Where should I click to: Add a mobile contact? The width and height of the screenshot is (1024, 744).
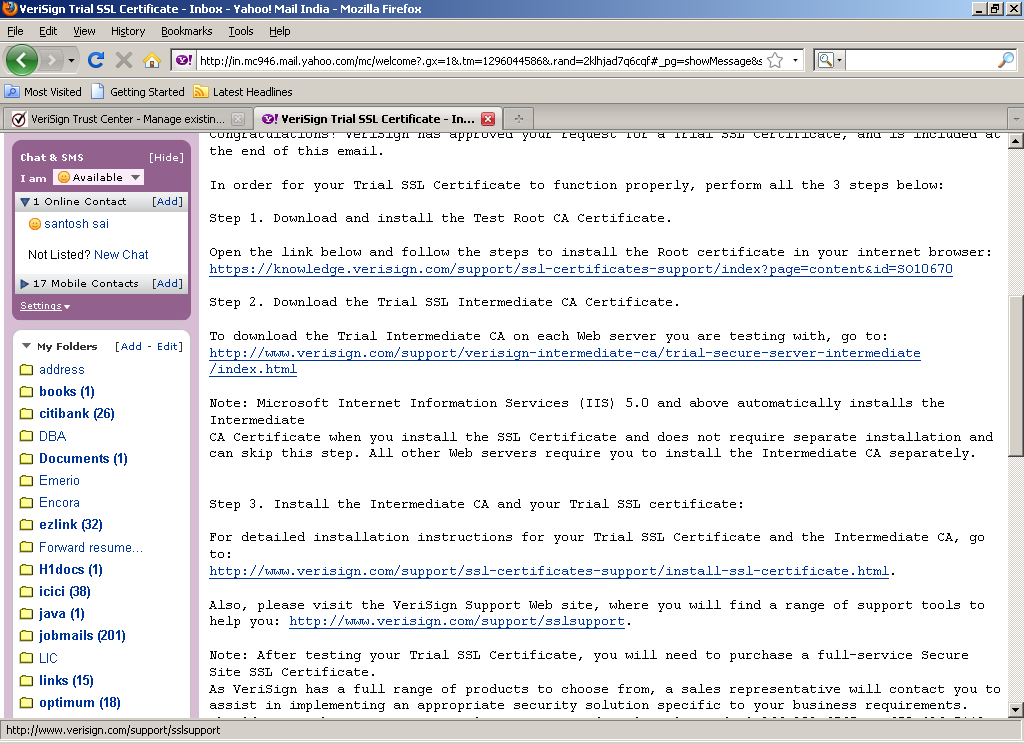168,283
